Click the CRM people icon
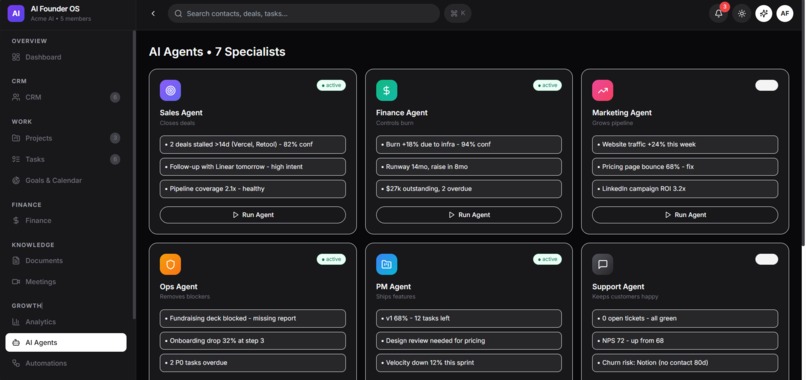This screenshot has height=380, width=806. tap(16, 97)
